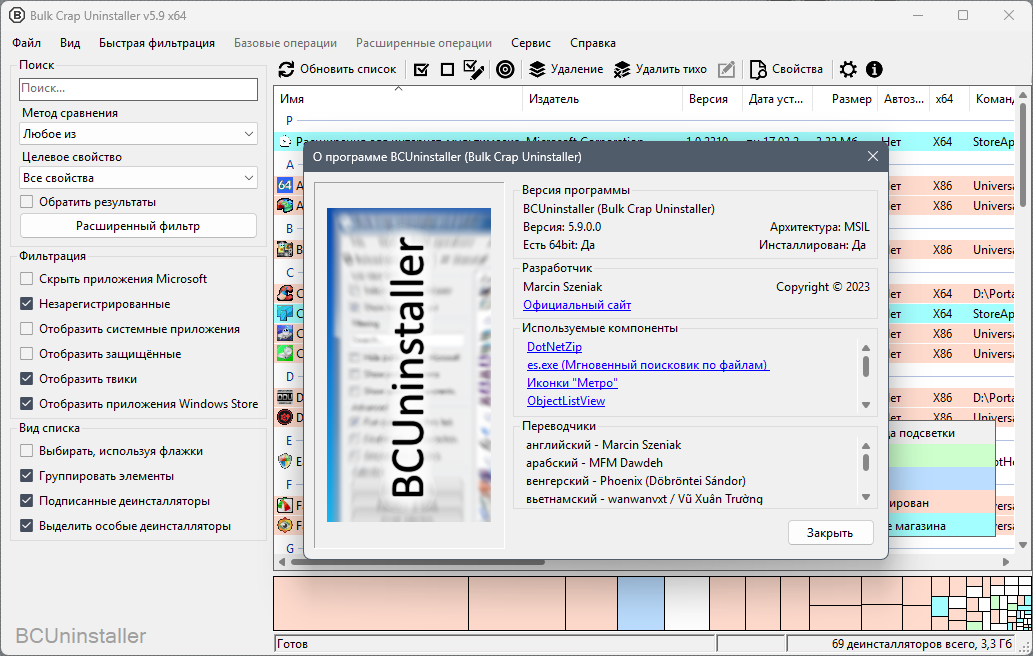Open the 'Все свойства' target property dropdown
This screenshot has width=1033, height=656.
point(138,178)
